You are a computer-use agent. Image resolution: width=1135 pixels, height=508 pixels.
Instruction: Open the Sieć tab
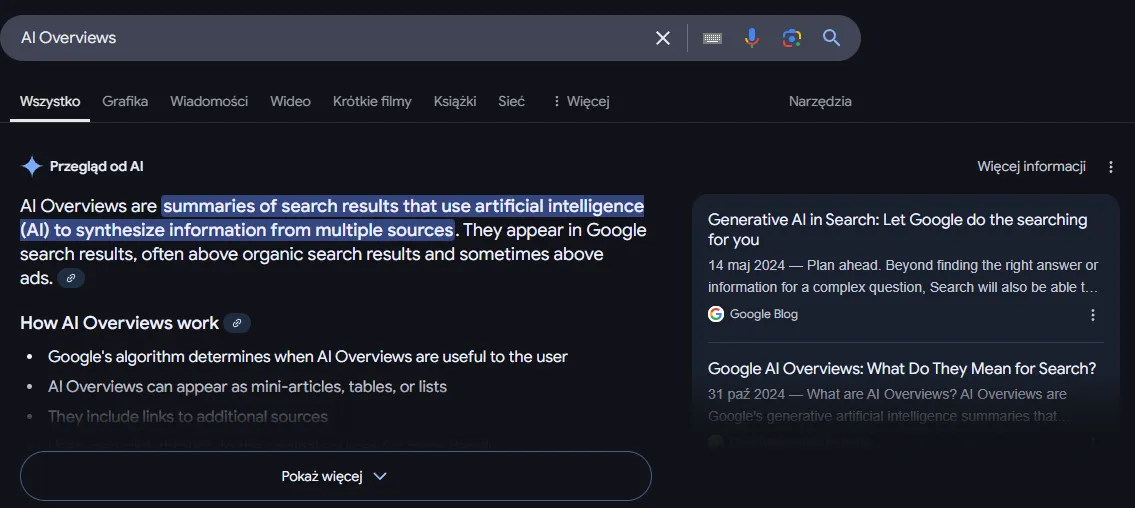pos(511,101)
